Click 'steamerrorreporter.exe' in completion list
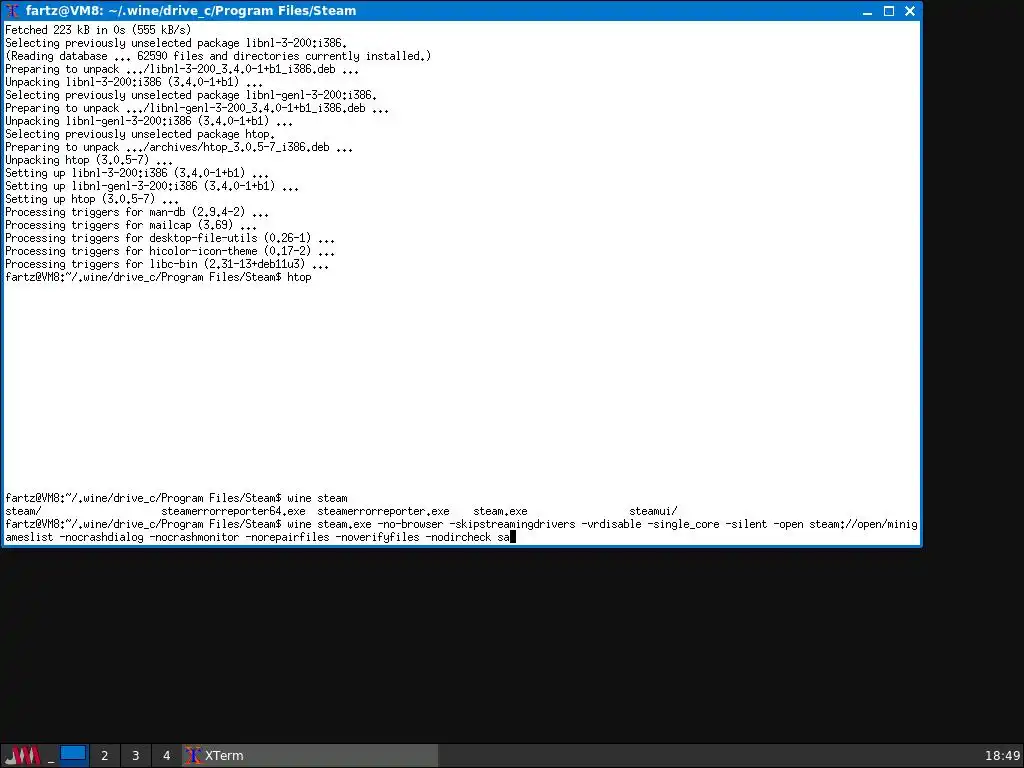The width and height of the screenshot is (1024, 768). 383,511
